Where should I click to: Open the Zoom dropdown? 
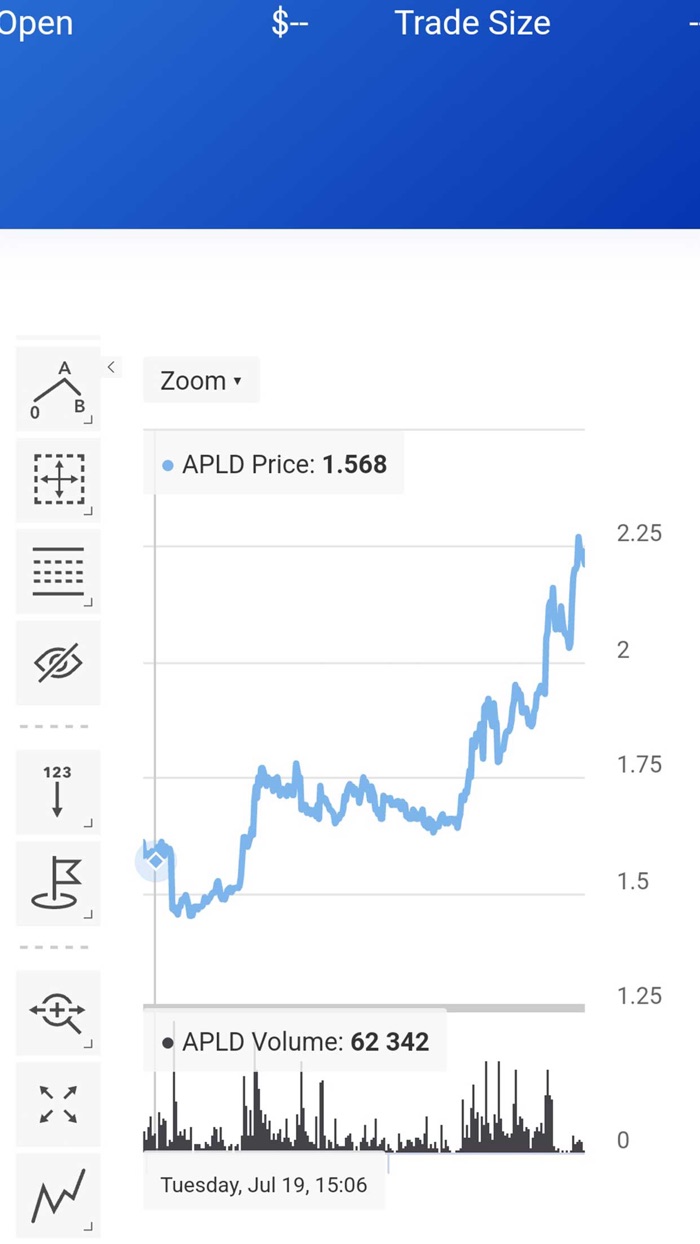(x=201, y=381)
